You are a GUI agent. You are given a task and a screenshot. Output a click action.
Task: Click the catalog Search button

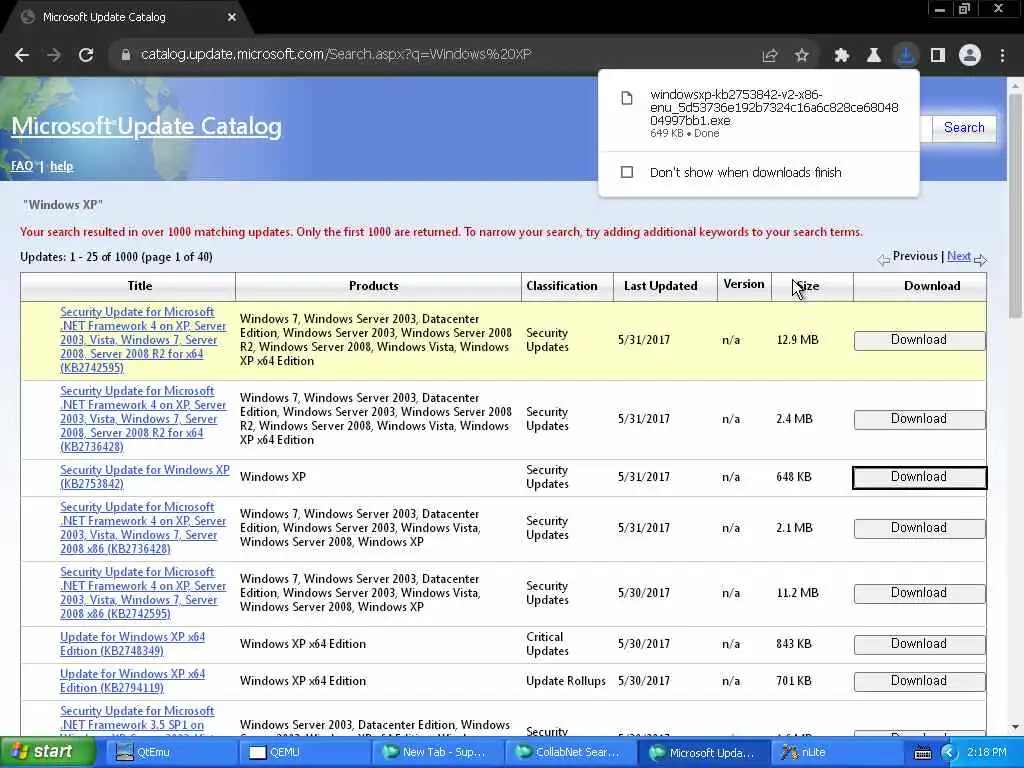point(964,127)
